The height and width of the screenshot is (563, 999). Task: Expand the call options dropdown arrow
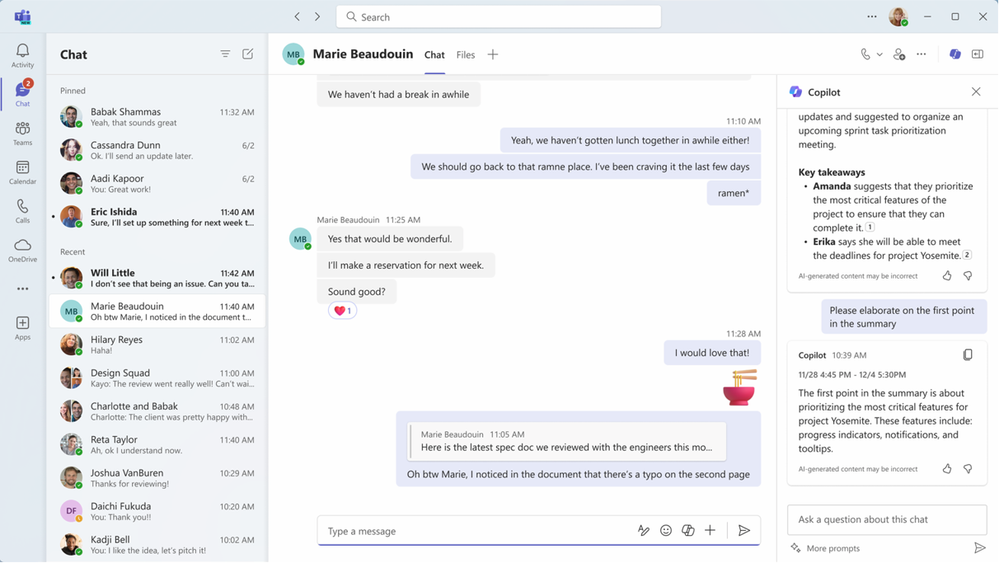click(879, 55)
